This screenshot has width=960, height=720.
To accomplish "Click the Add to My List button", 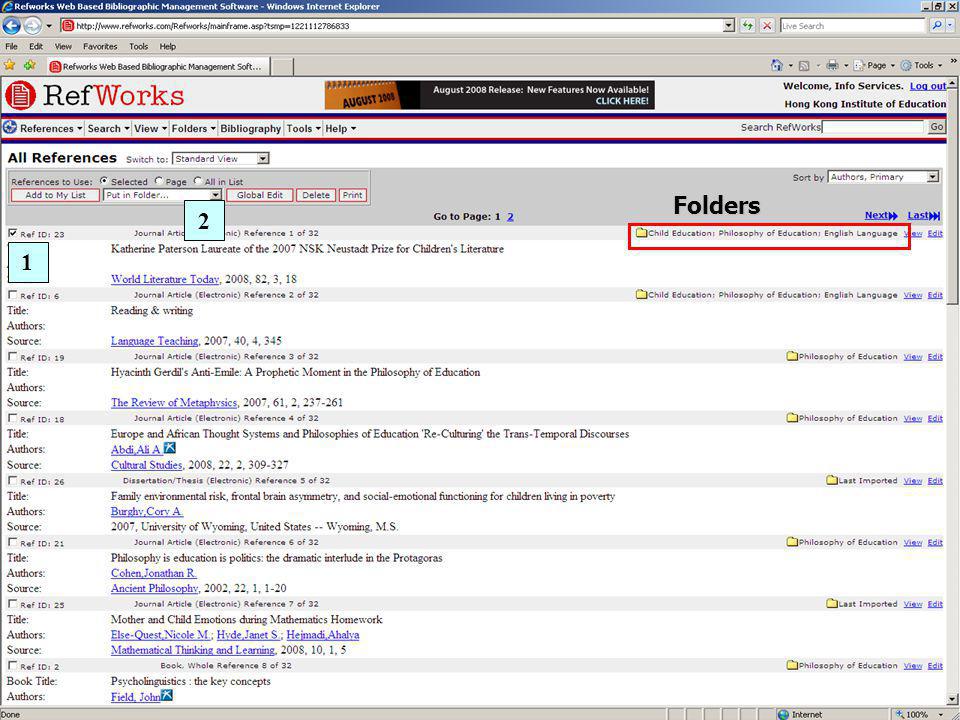I will coord(56,195).
